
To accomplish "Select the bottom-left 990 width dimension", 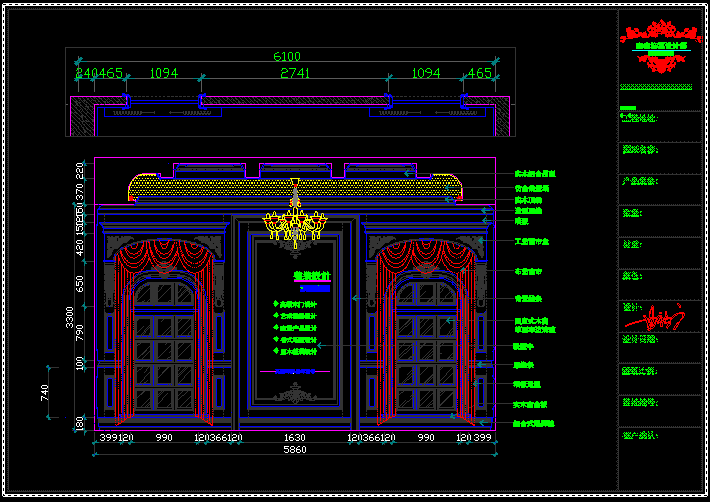I will pos(164,438).
